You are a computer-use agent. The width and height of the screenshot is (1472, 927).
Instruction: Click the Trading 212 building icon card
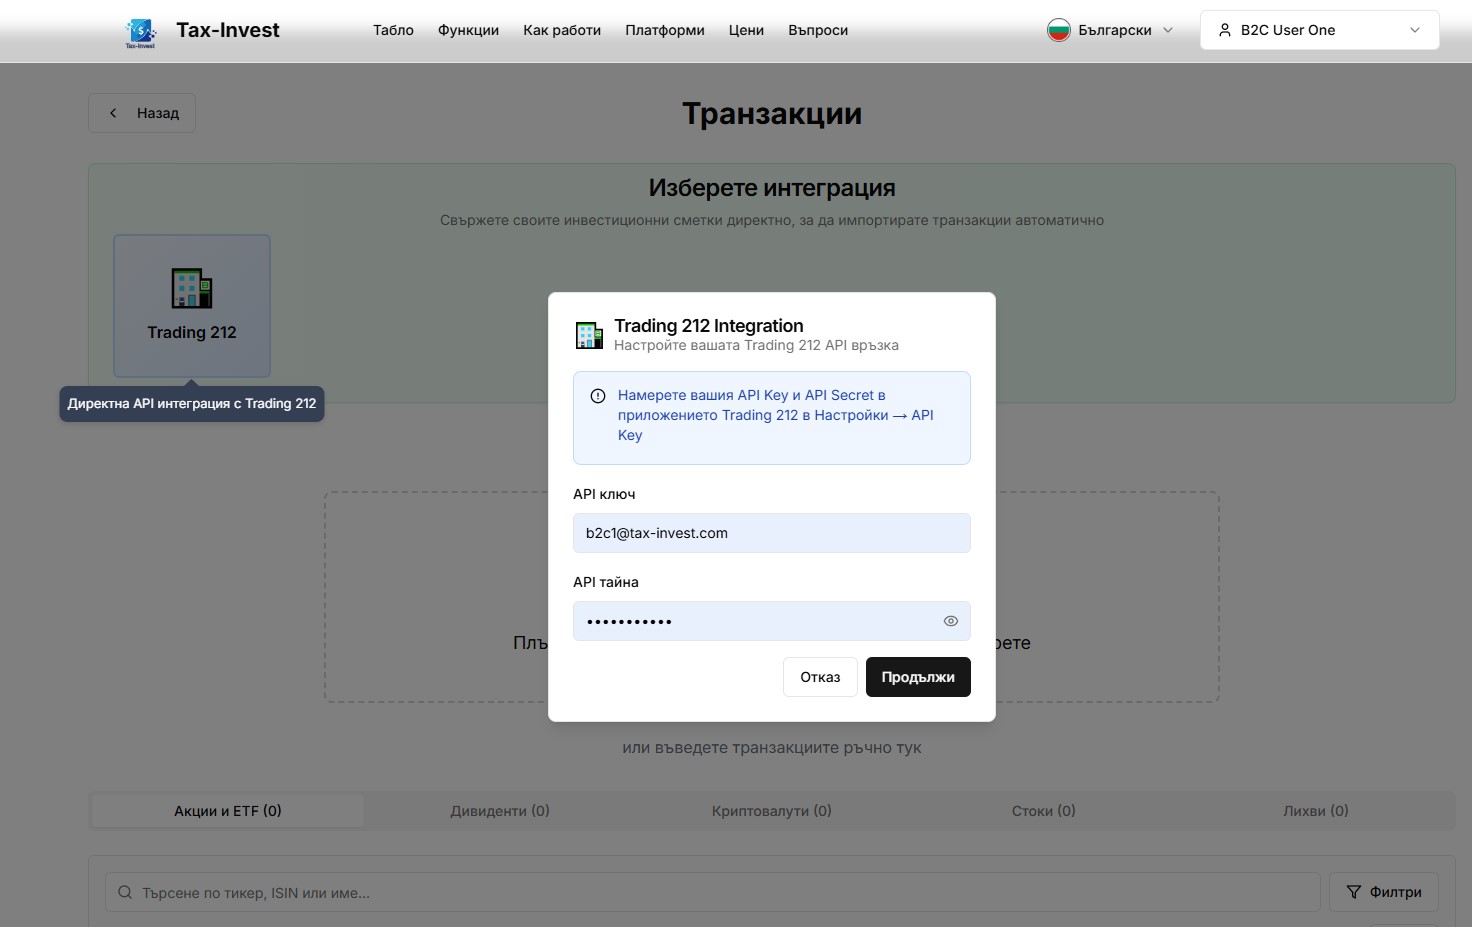pyautogui.click(x=192, y=305)
